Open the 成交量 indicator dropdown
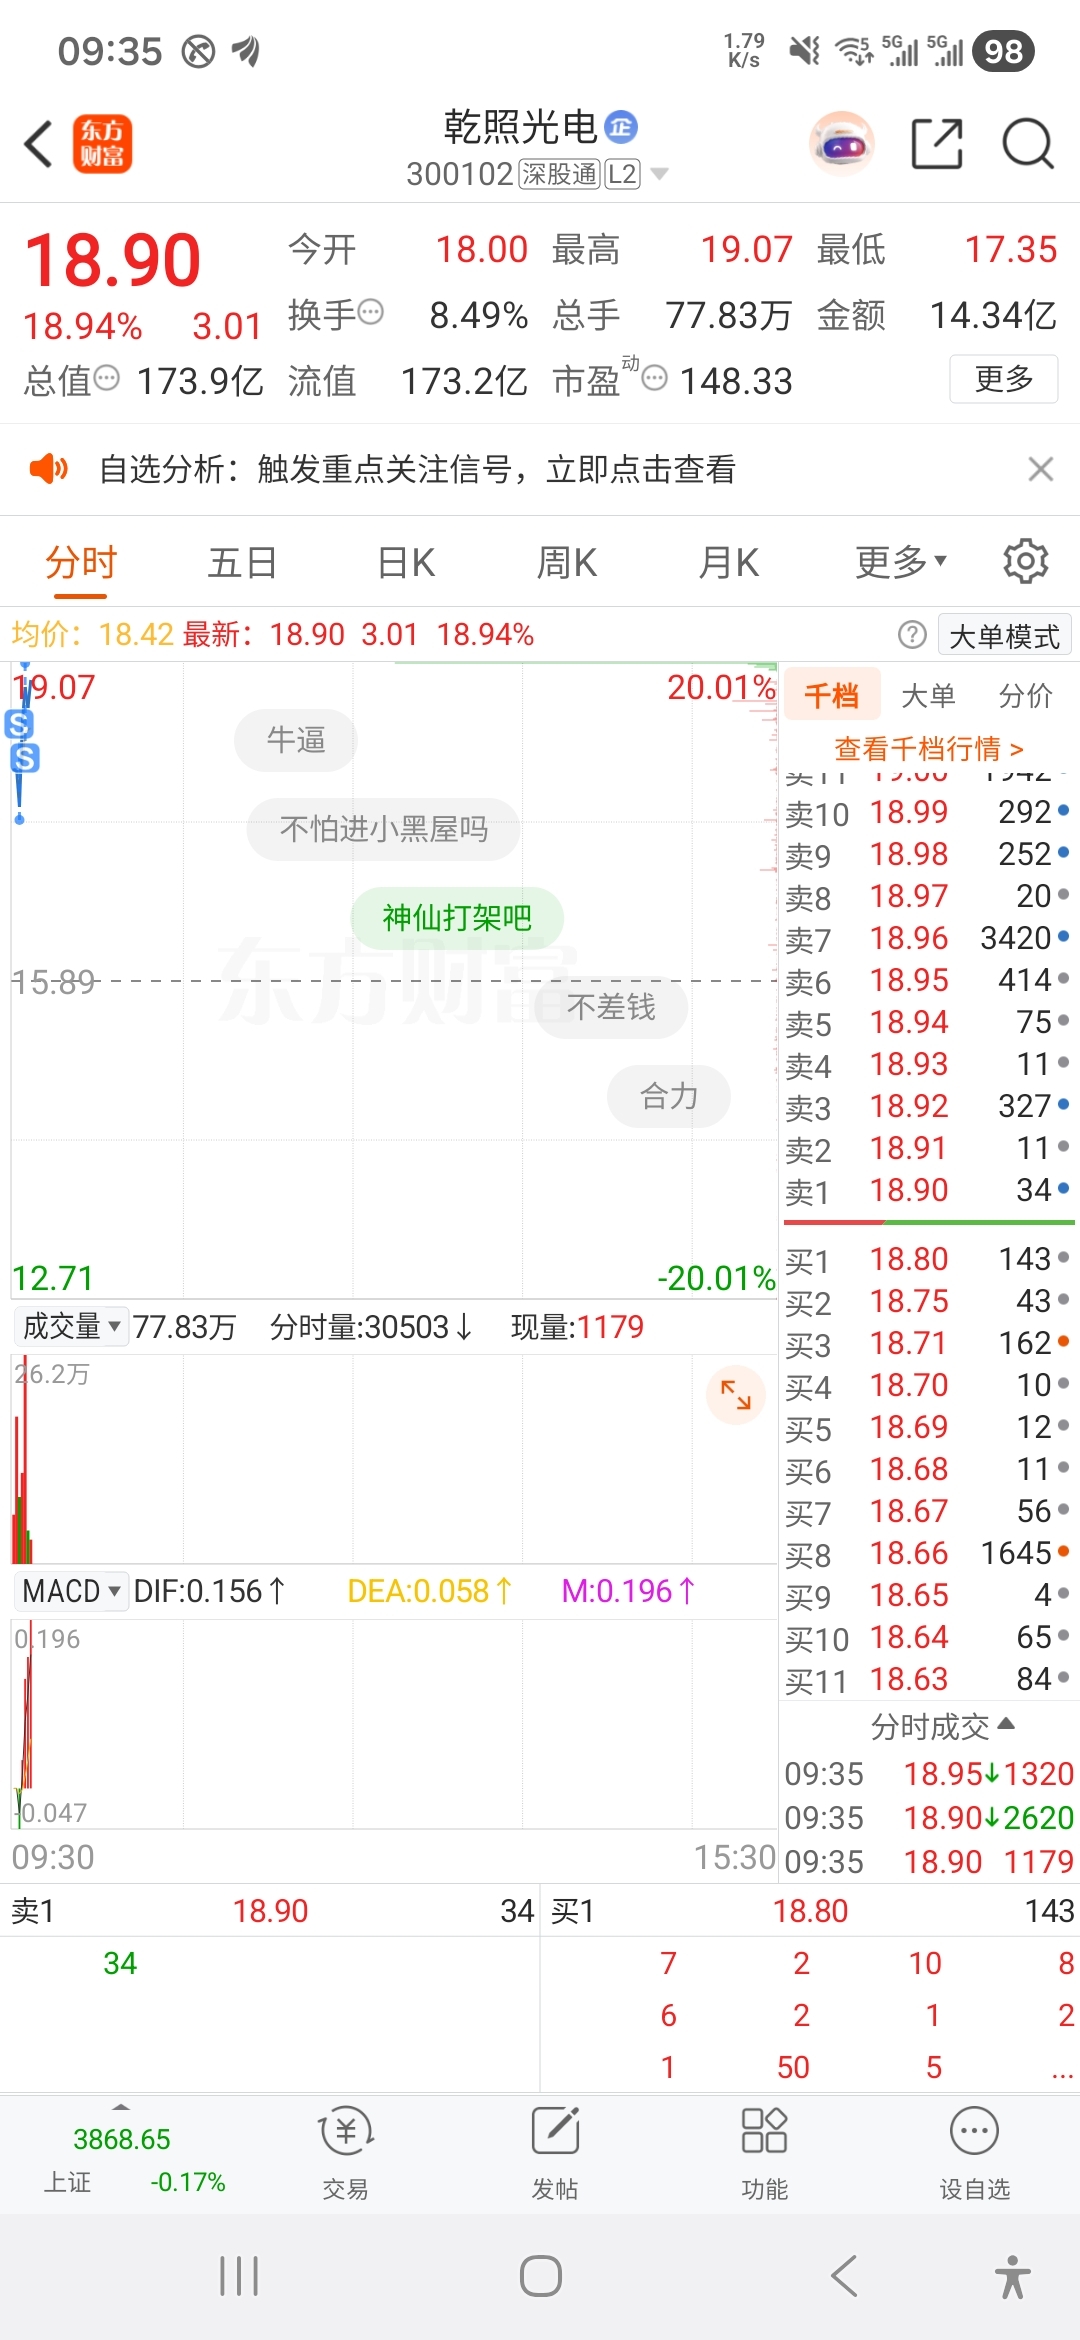Image resolution: width=1080 pixels, height=2340 pixels. [70, 1327]
